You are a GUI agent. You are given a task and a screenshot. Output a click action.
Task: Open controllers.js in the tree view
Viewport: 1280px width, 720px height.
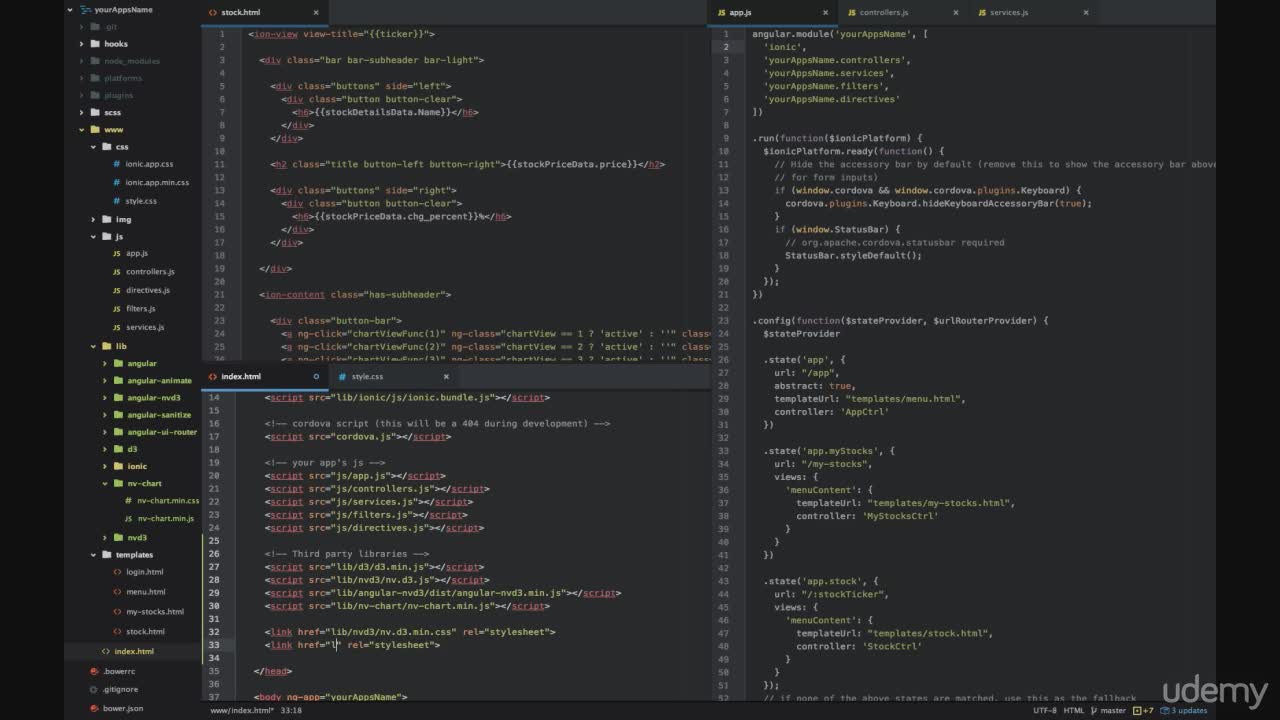coord(150,272)
